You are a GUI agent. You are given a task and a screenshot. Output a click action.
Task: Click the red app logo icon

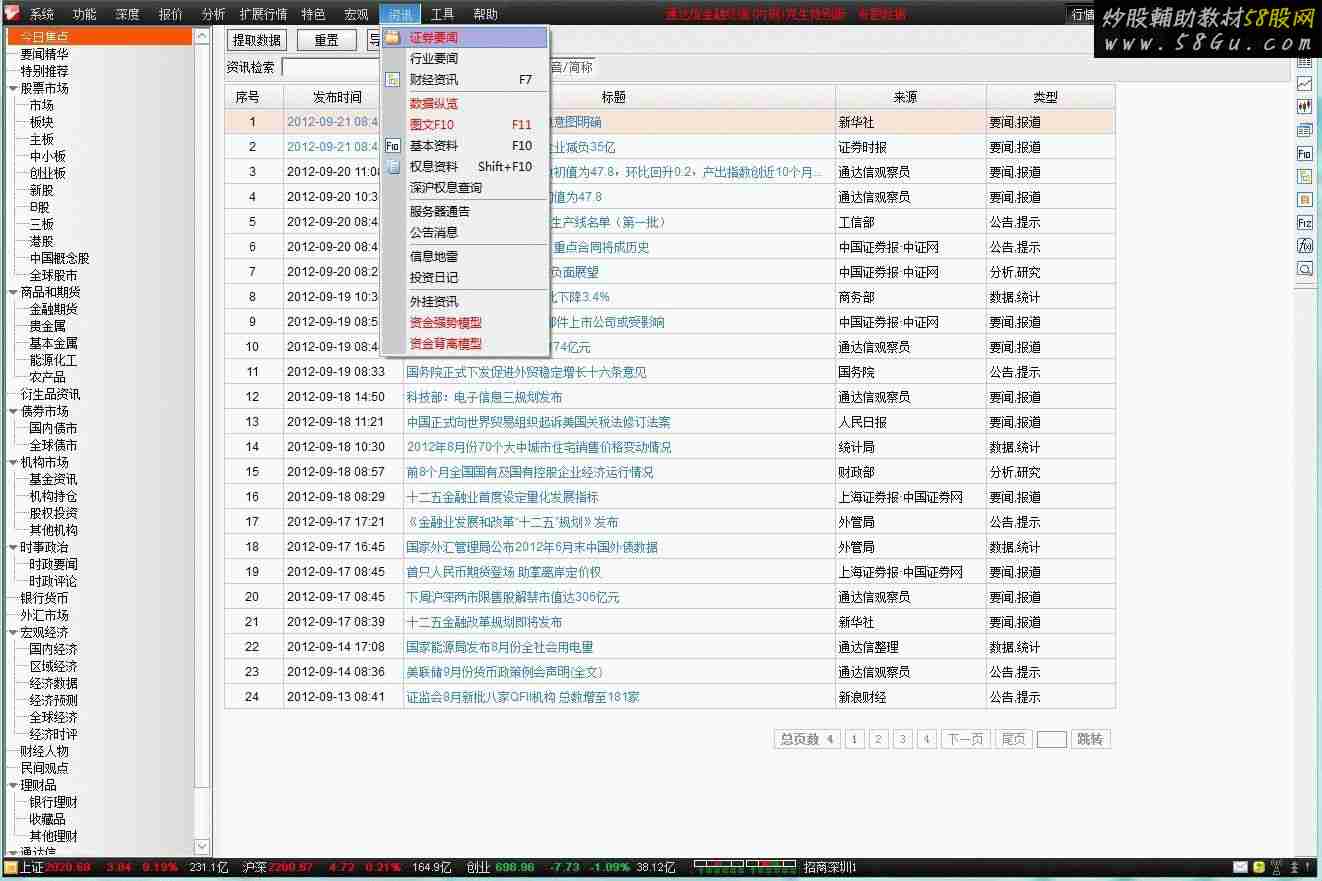pyautogui.click(x=12, y=14)
